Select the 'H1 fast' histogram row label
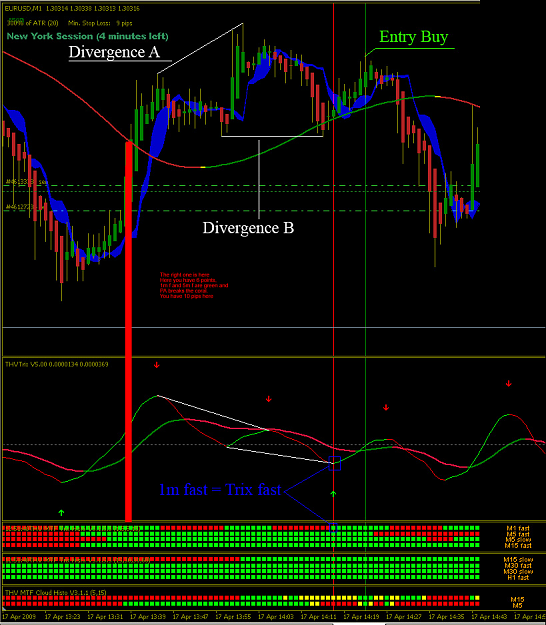The height and width of the screenshot is (625, 546). coord(518,578)
